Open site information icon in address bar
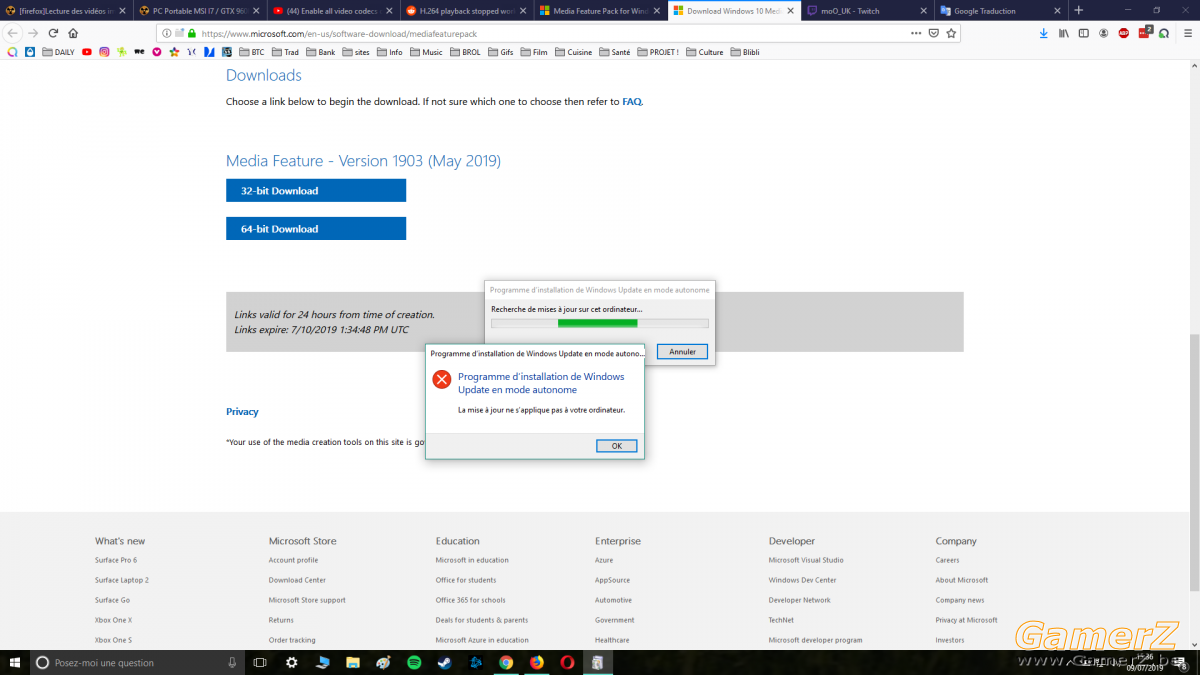 166,33
